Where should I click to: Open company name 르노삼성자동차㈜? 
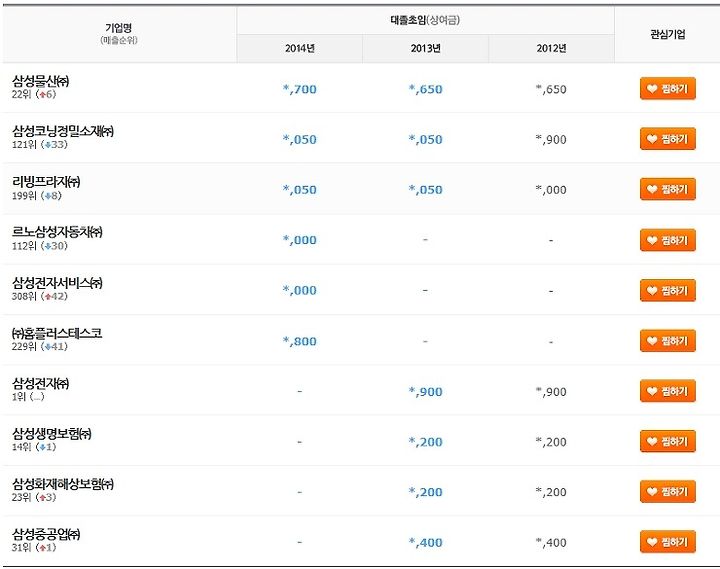(57, 232)
